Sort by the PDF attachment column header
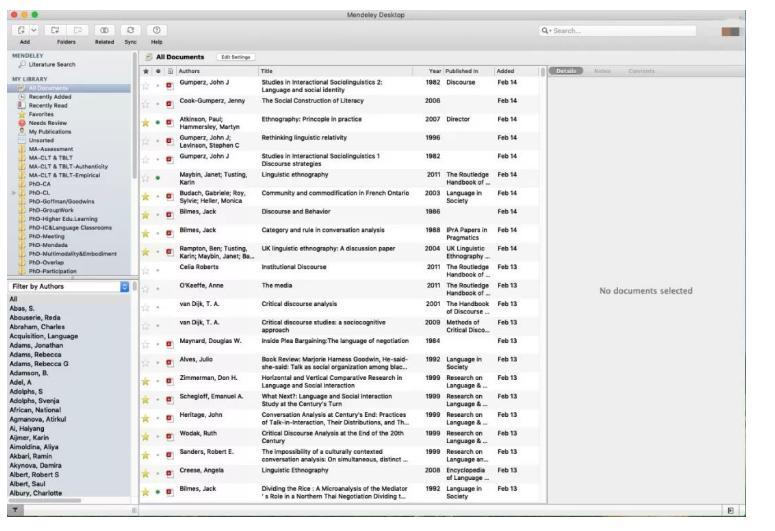Screen dimensions: 775x531 point(170,71)
